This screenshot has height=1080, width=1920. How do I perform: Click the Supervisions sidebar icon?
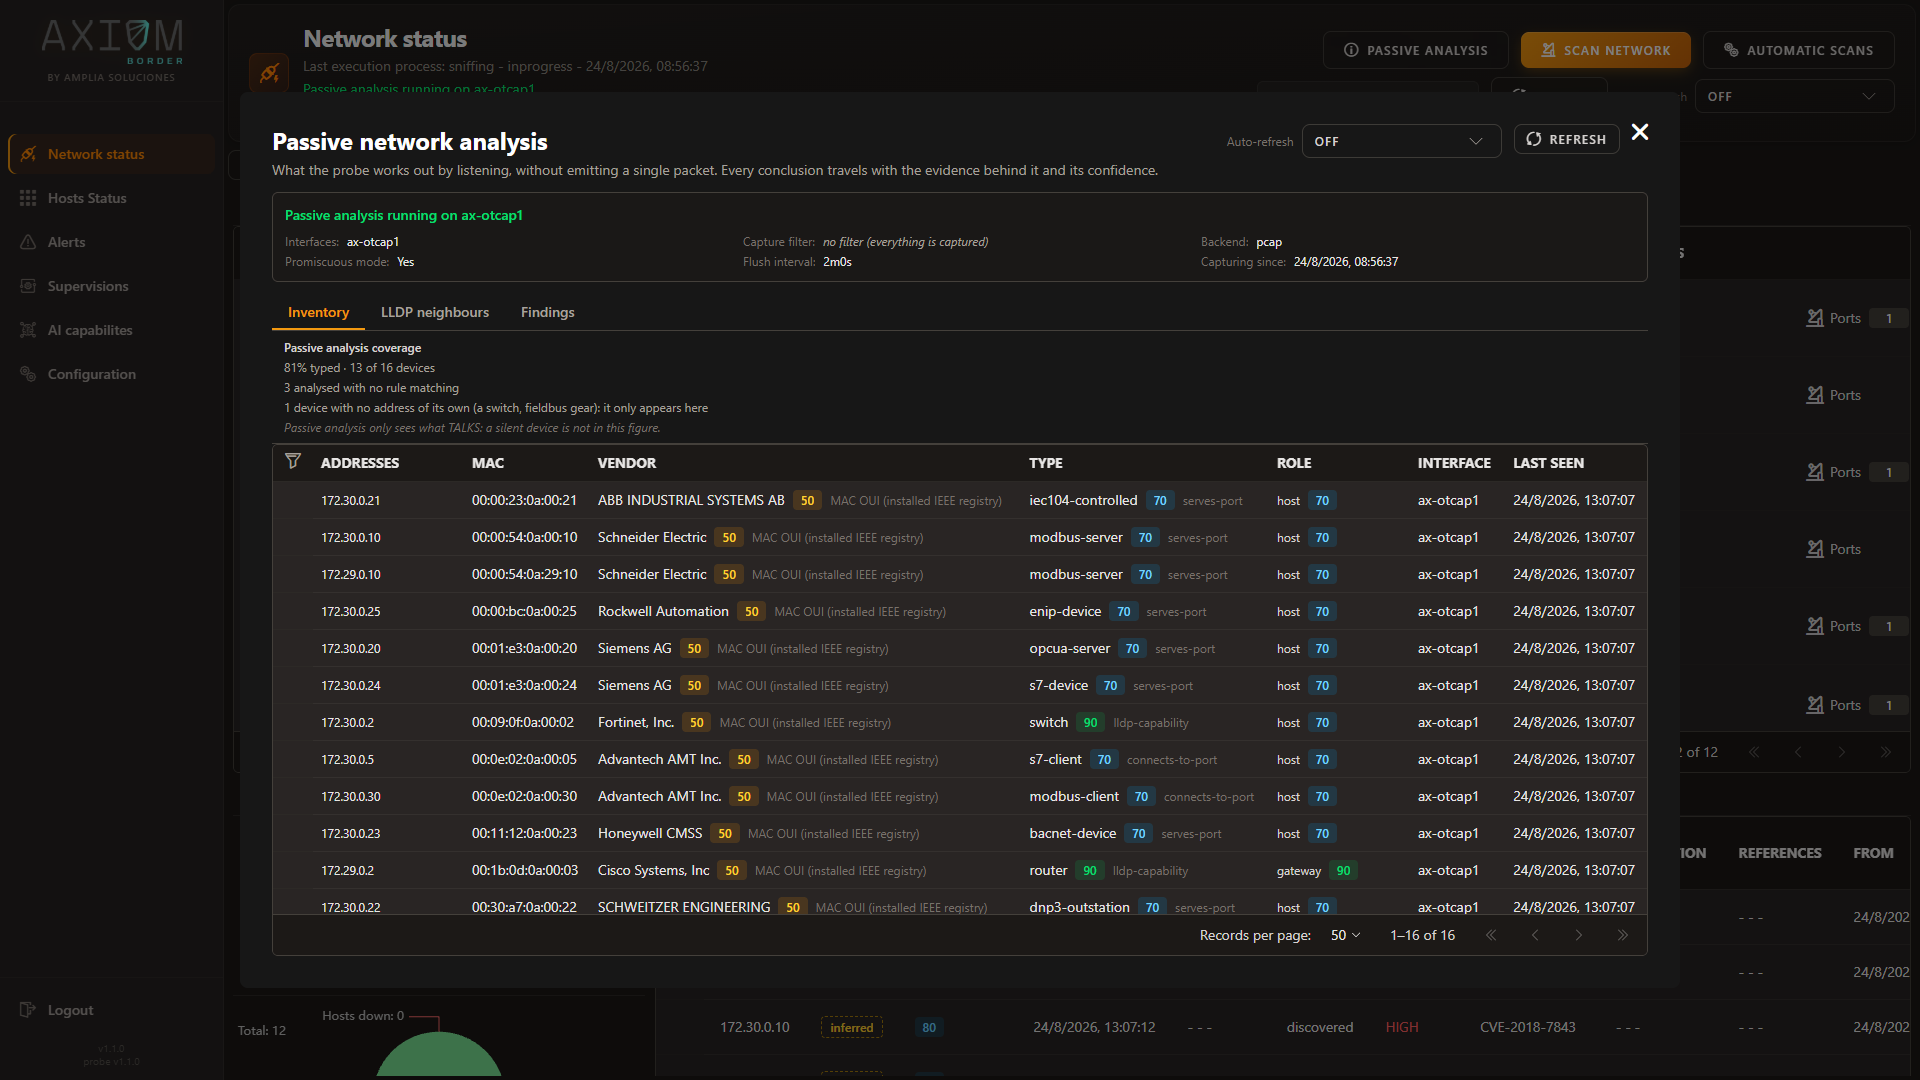pyautogui.click(x=28, y=286)
